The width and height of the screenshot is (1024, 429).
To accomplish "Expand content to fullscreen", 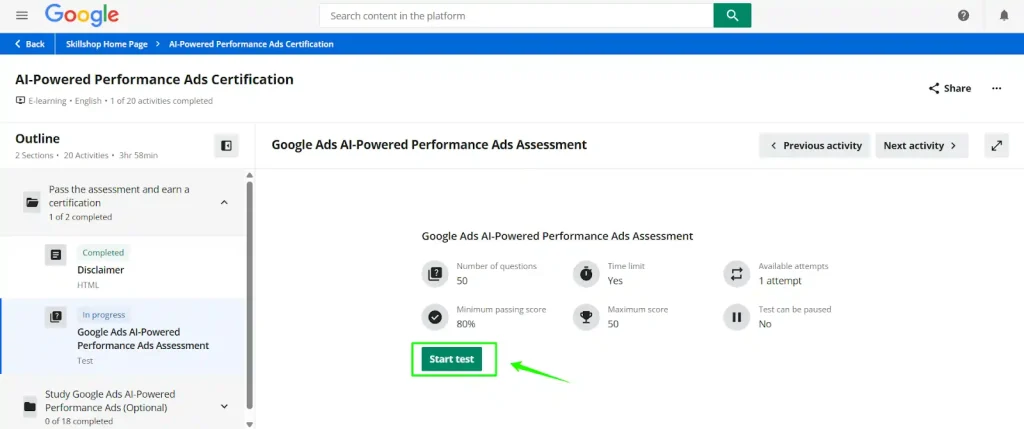I will [997, 146].
